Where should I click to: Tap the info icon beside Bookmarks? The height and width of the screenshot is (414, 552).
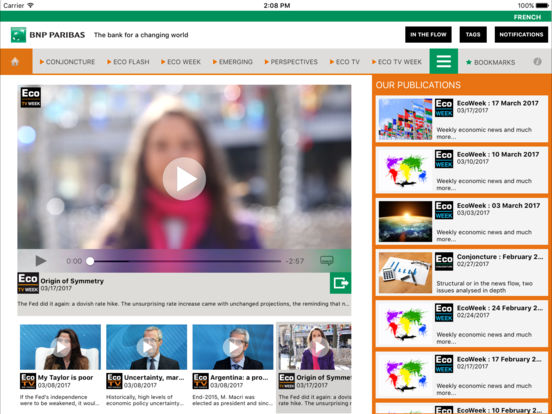(x=537, y=62)
